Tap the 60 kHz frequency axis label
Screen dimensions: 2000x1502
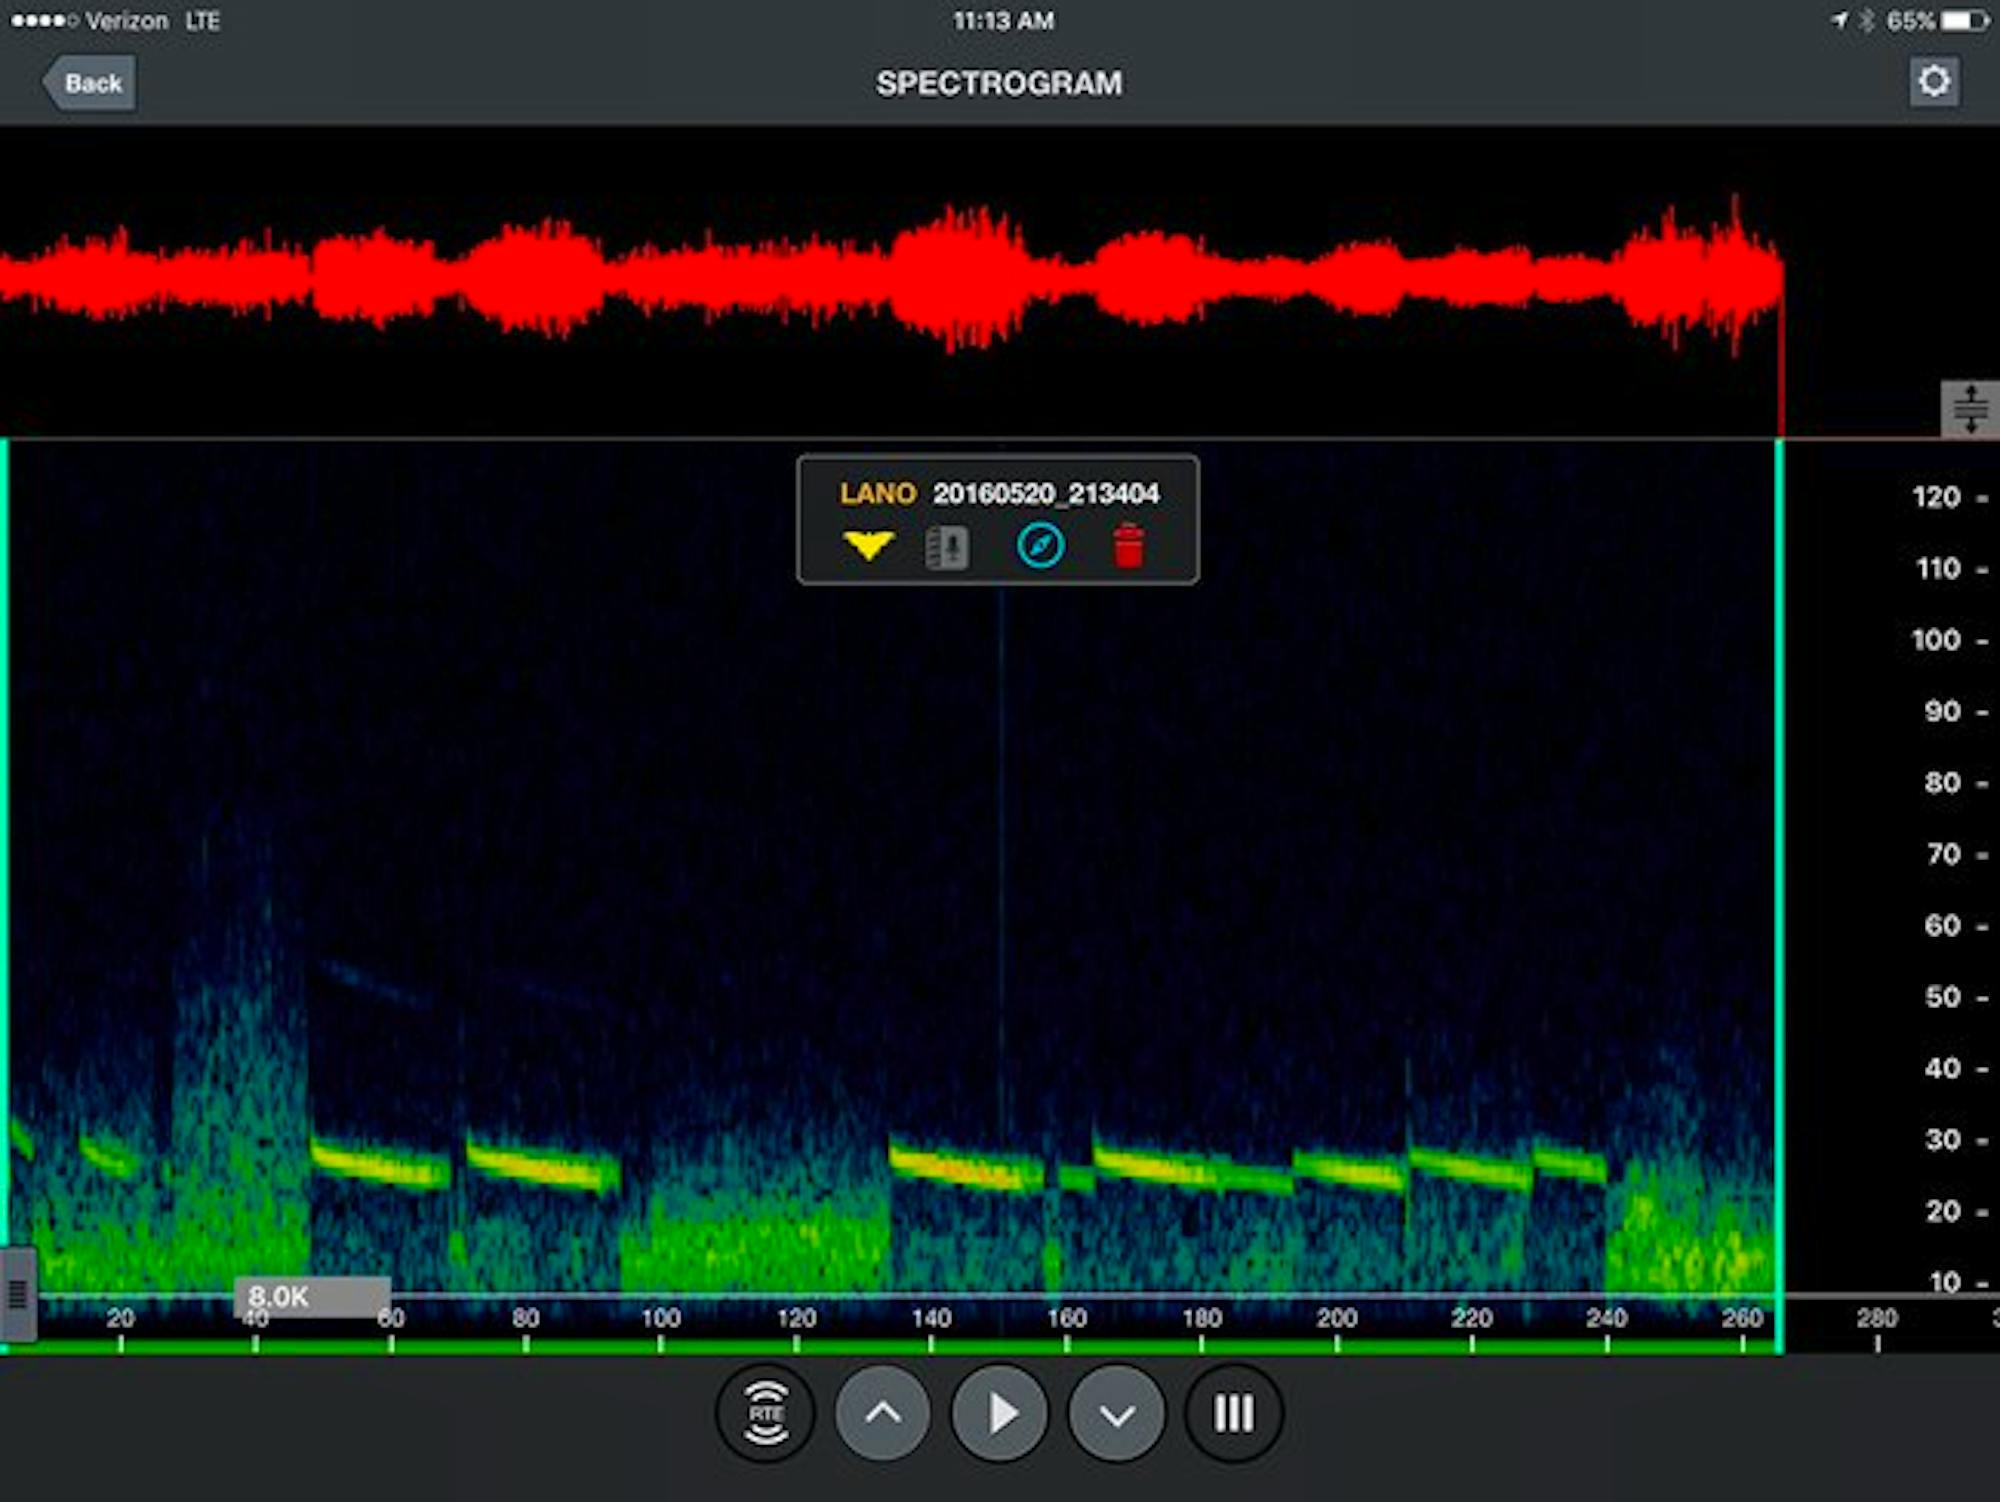[1942, 925]
